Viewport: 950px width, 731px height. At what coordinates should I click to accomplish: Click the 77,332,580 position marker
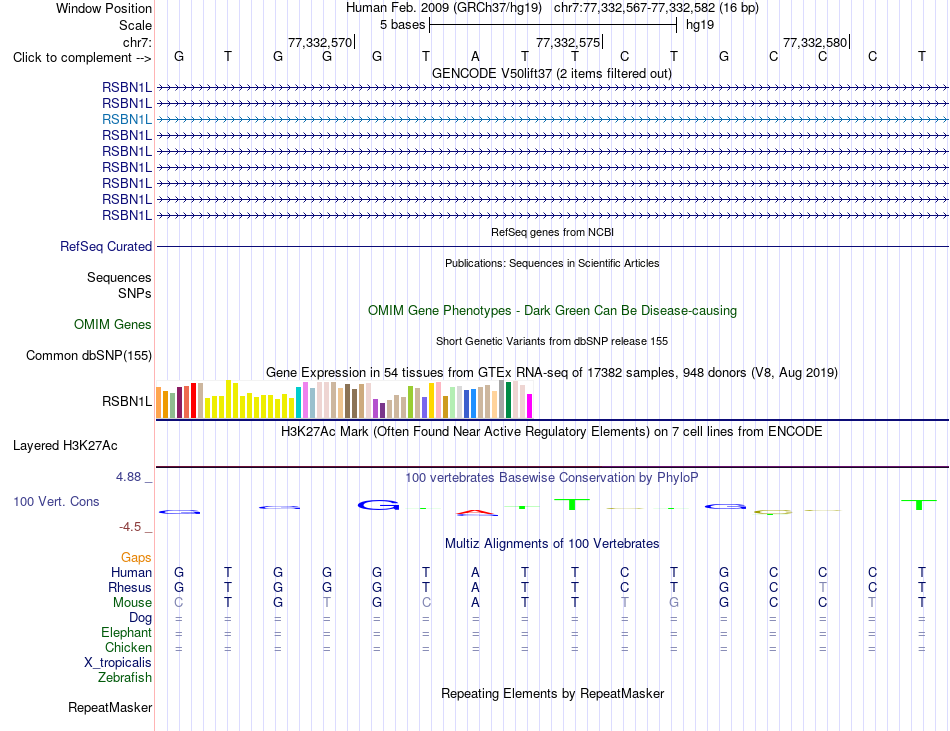[x=815, y=42]
